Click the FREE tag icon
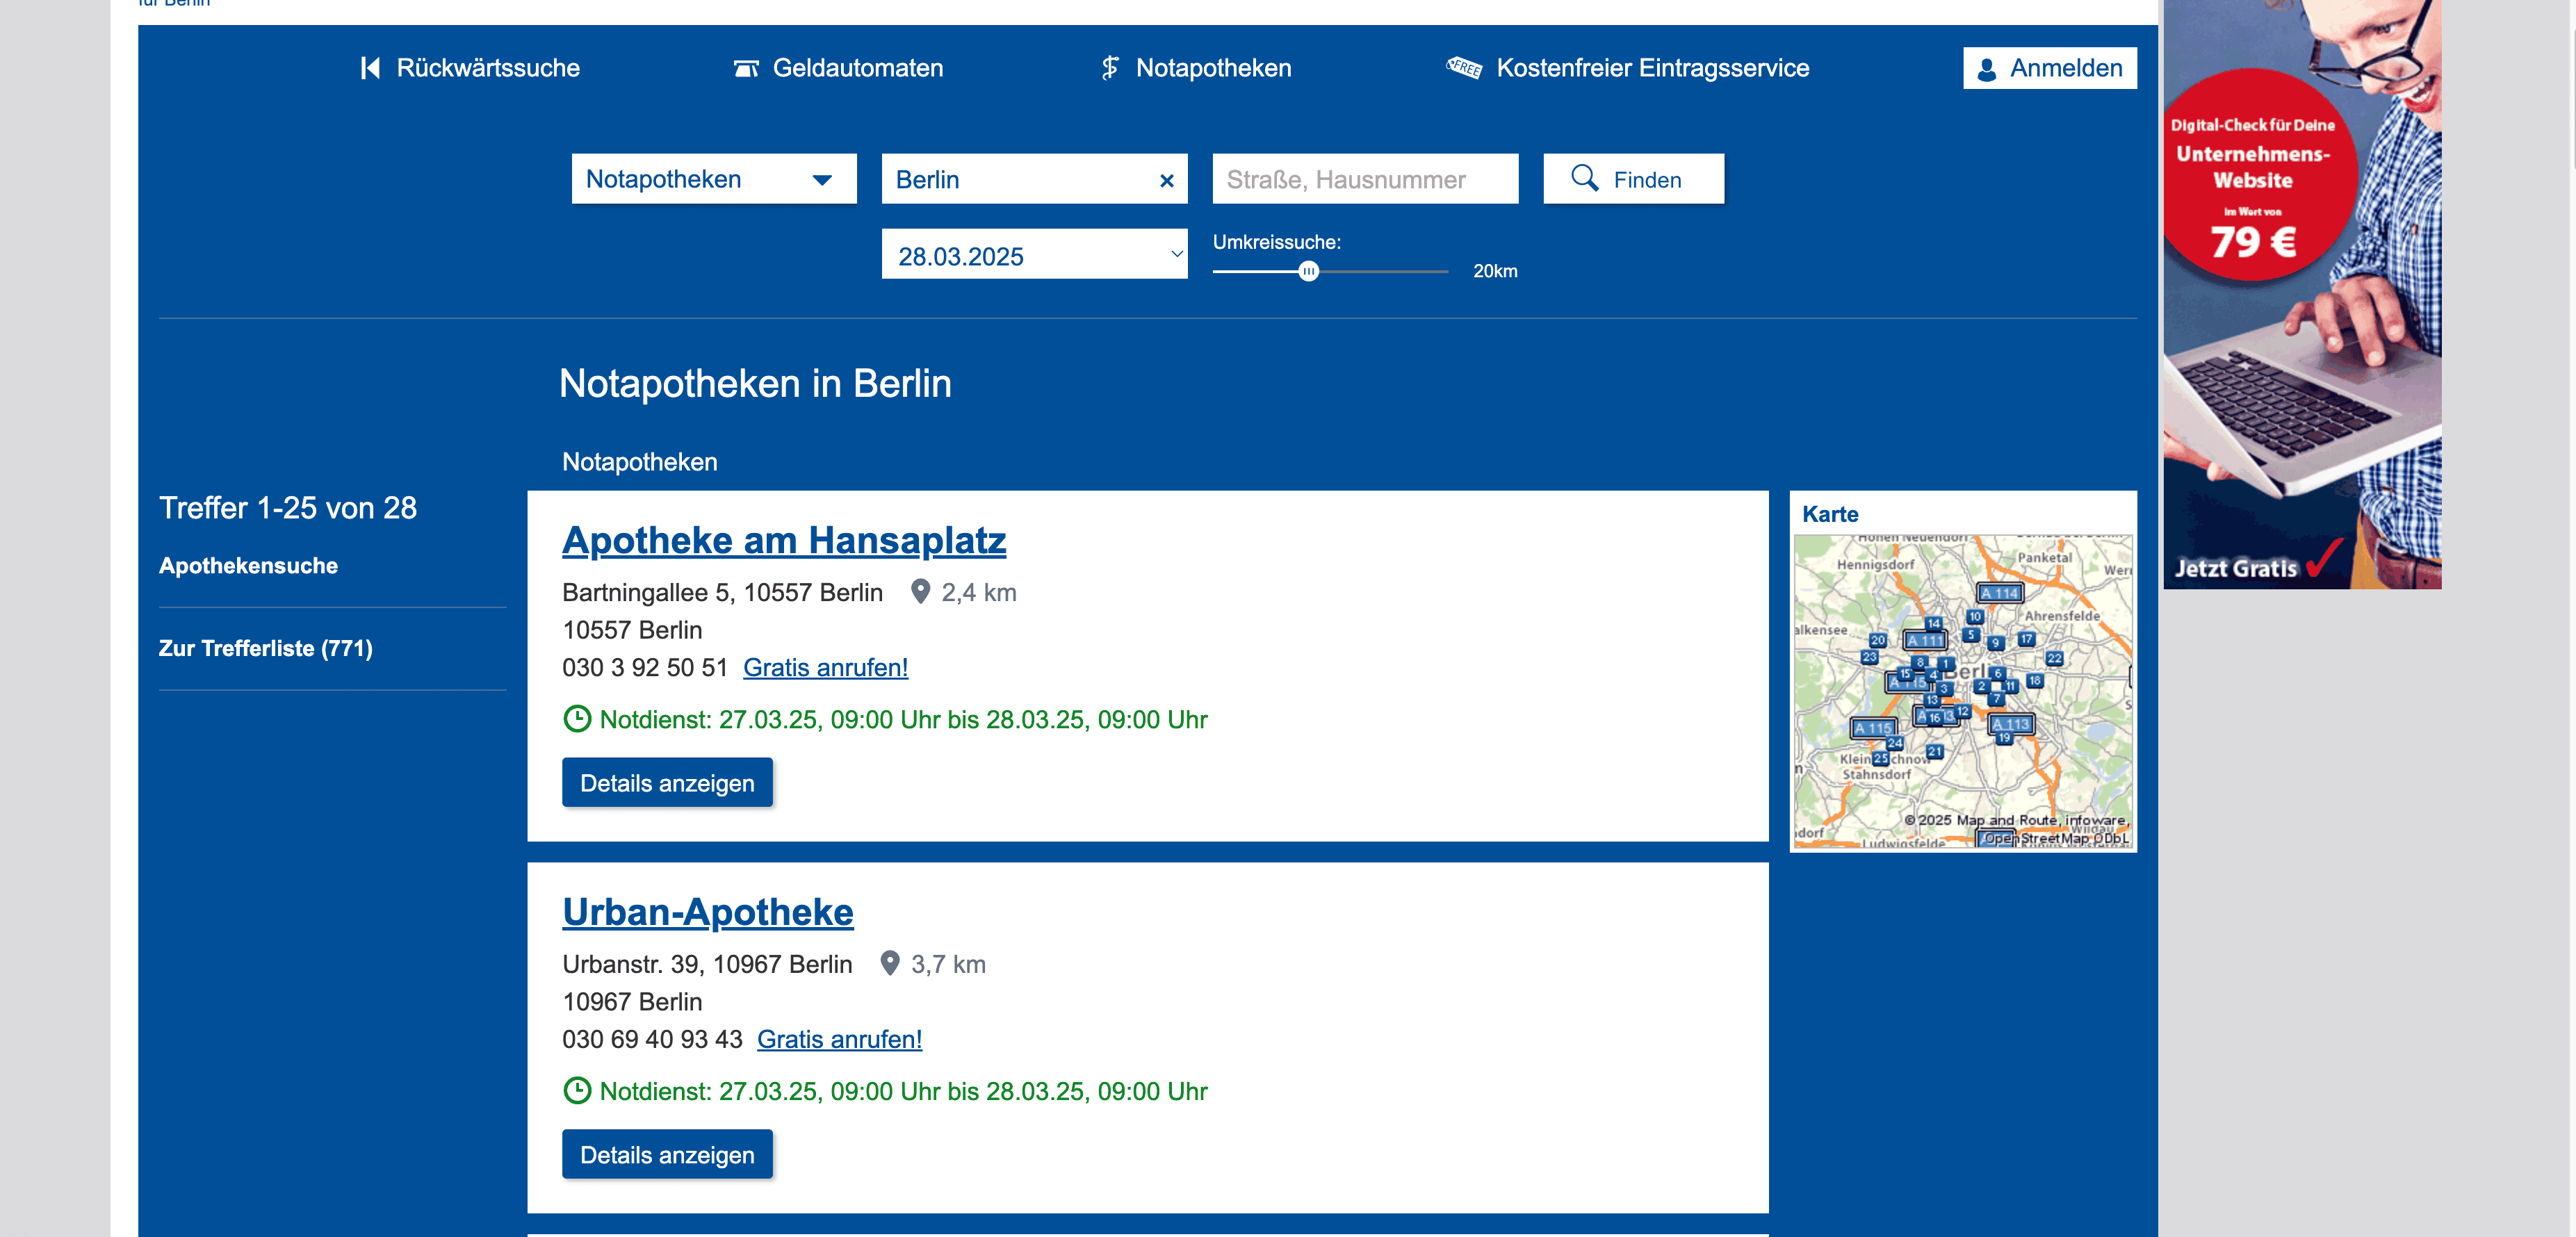 point(1464,68)
